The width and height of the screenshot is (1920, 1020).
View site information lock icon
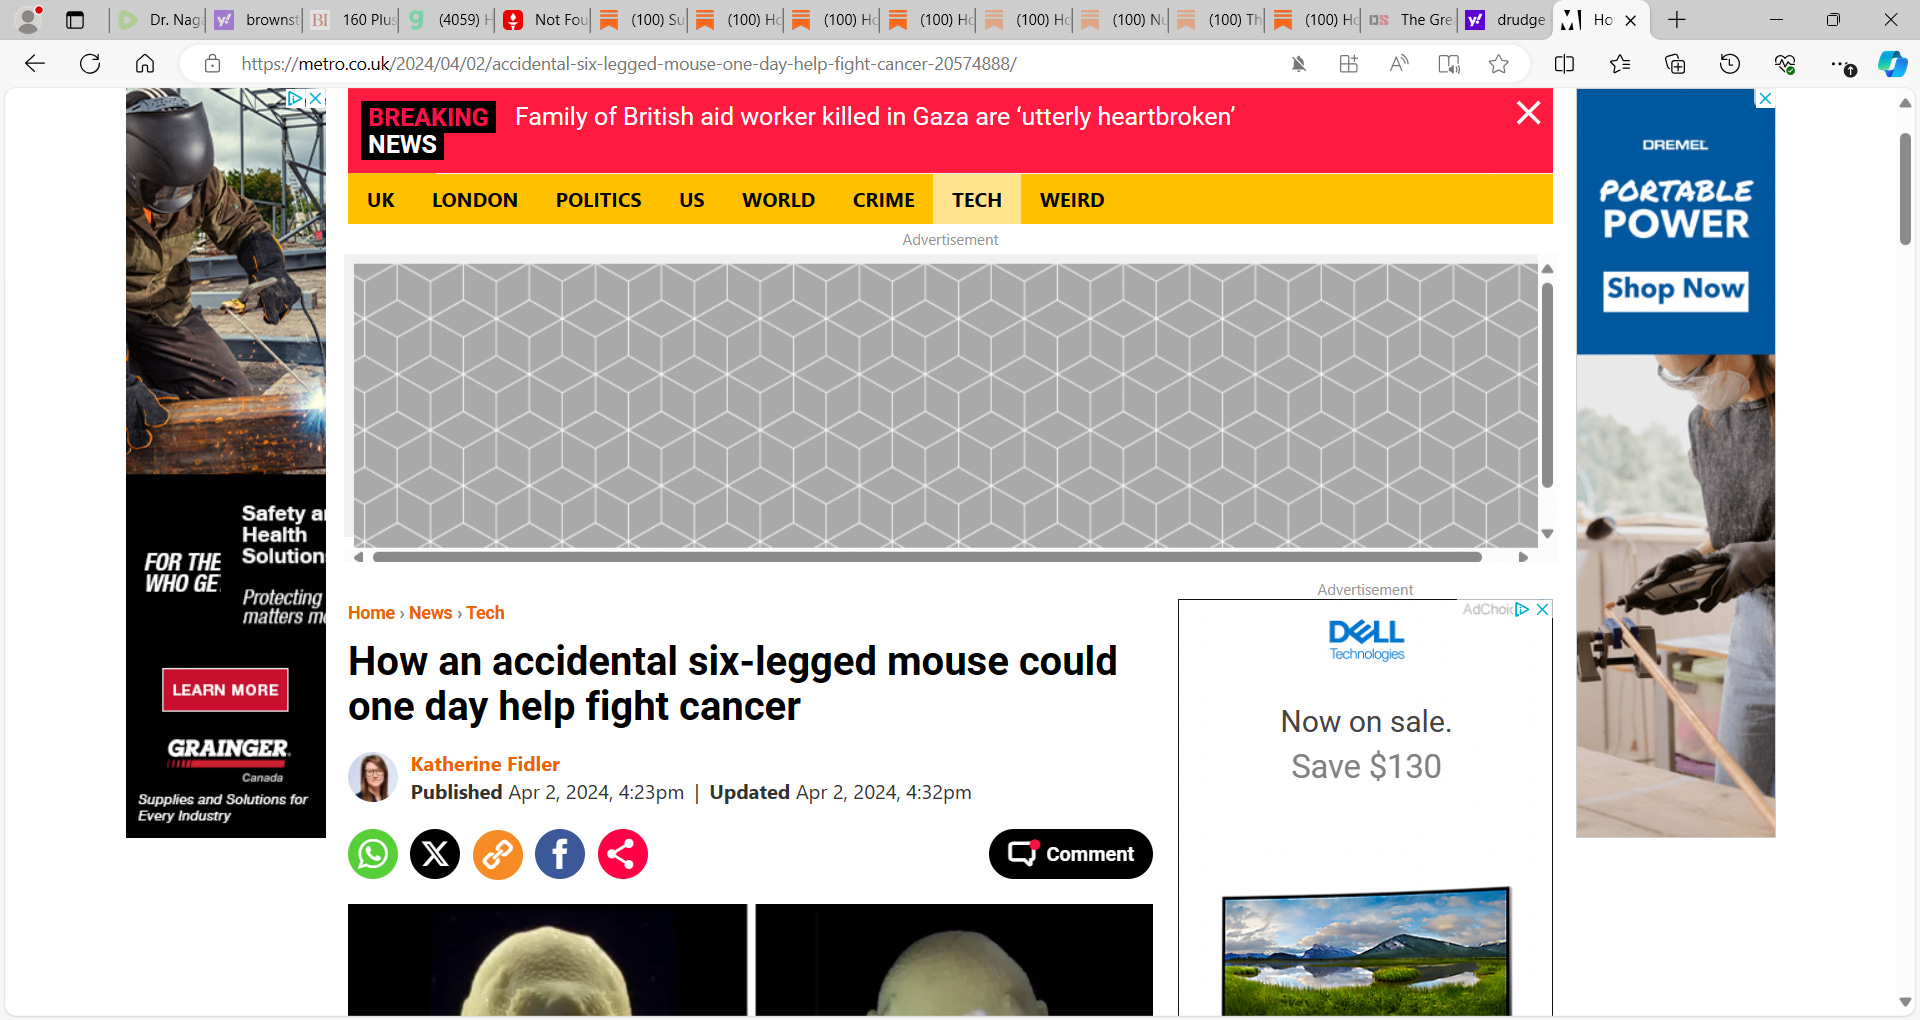[x=212, y=64]
